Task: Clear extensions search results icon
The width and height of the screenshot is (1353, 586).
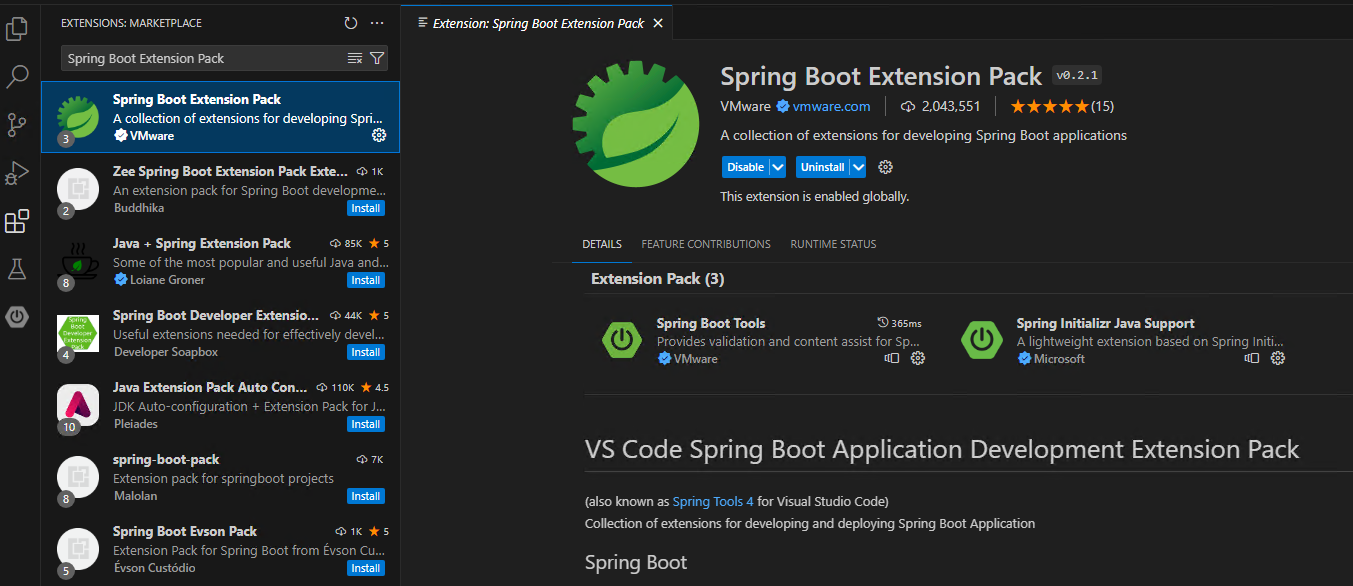Action: pyautogui.click(x=354, y=58)
